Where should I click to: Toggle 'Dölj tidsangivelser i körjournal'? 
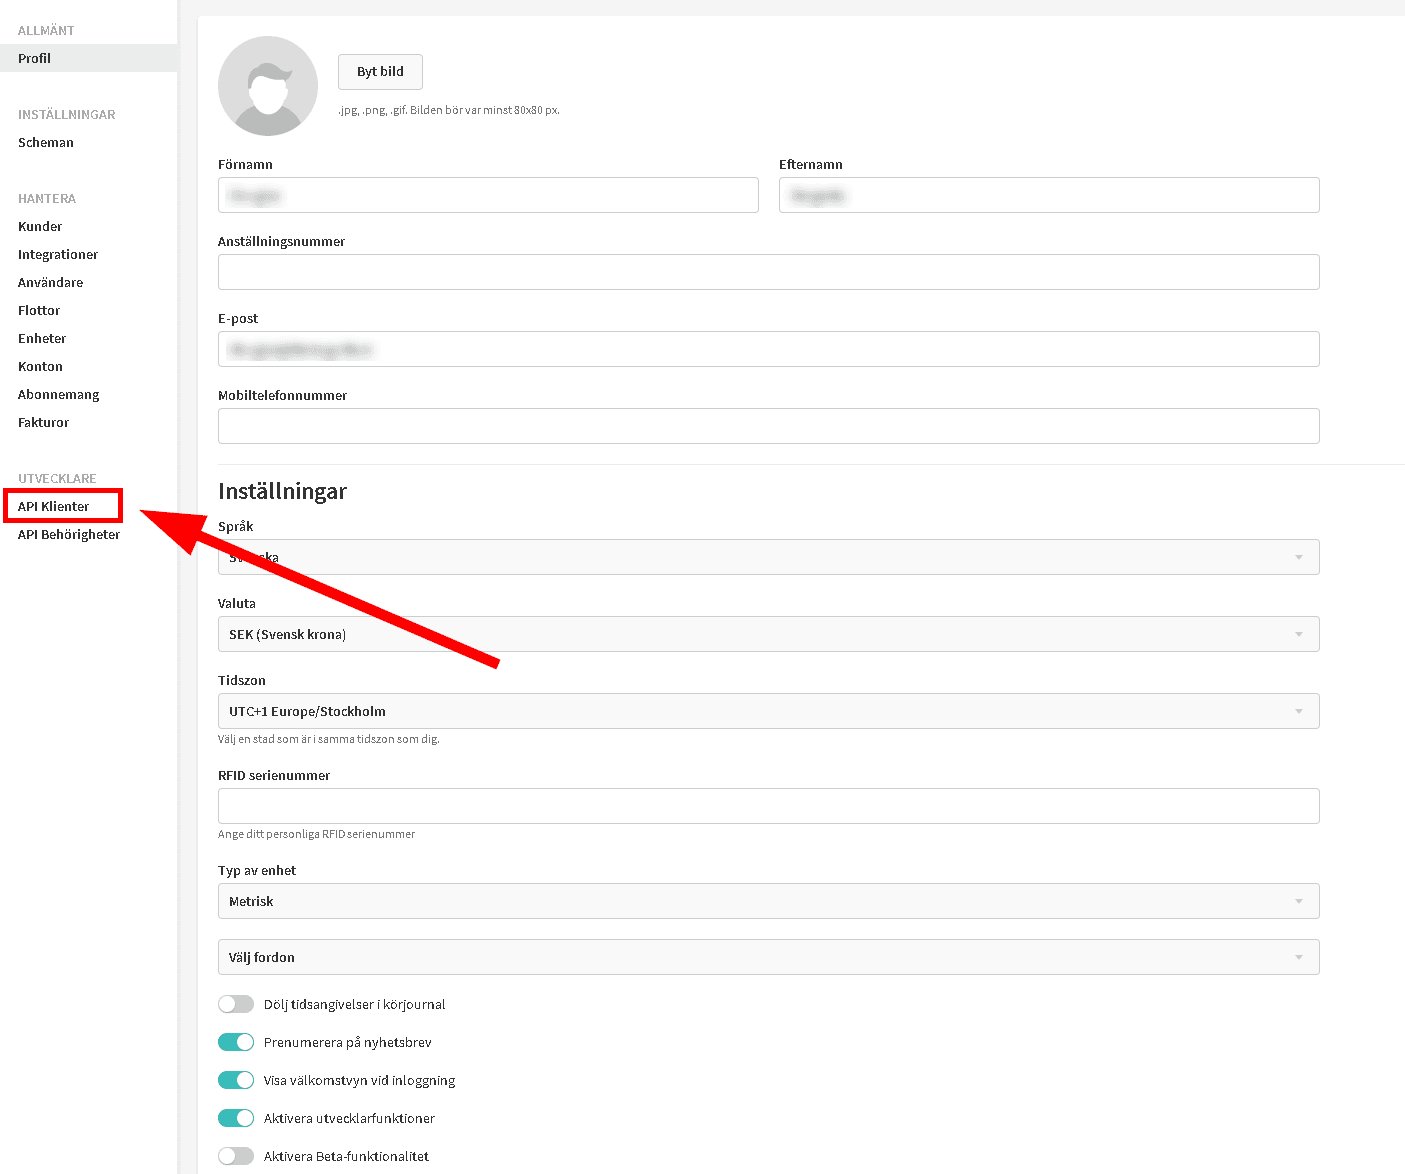(x=236, y=1004)
